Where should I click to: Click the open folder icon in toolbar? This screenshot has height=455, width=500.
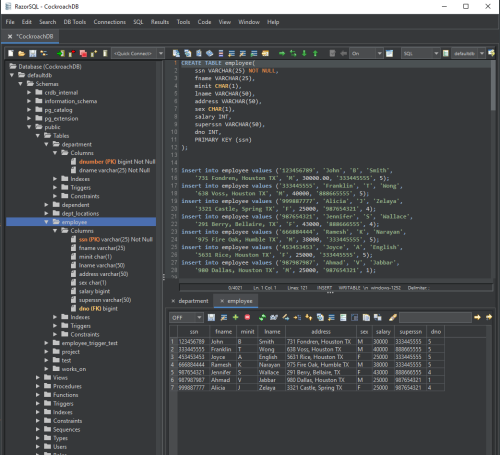point(22,53)
